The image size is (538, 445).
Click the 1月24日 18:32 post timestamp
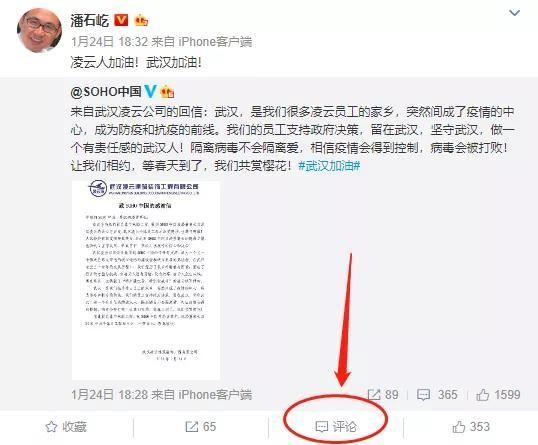(x=109, y=42)
